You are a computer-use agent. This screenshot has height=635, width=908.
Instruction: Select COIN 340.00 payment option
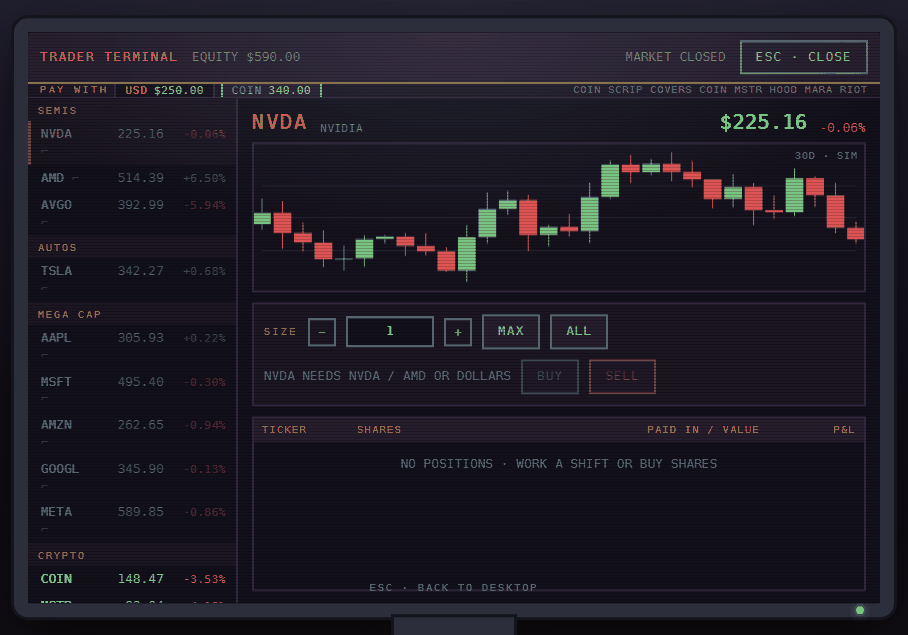(271, 90)
